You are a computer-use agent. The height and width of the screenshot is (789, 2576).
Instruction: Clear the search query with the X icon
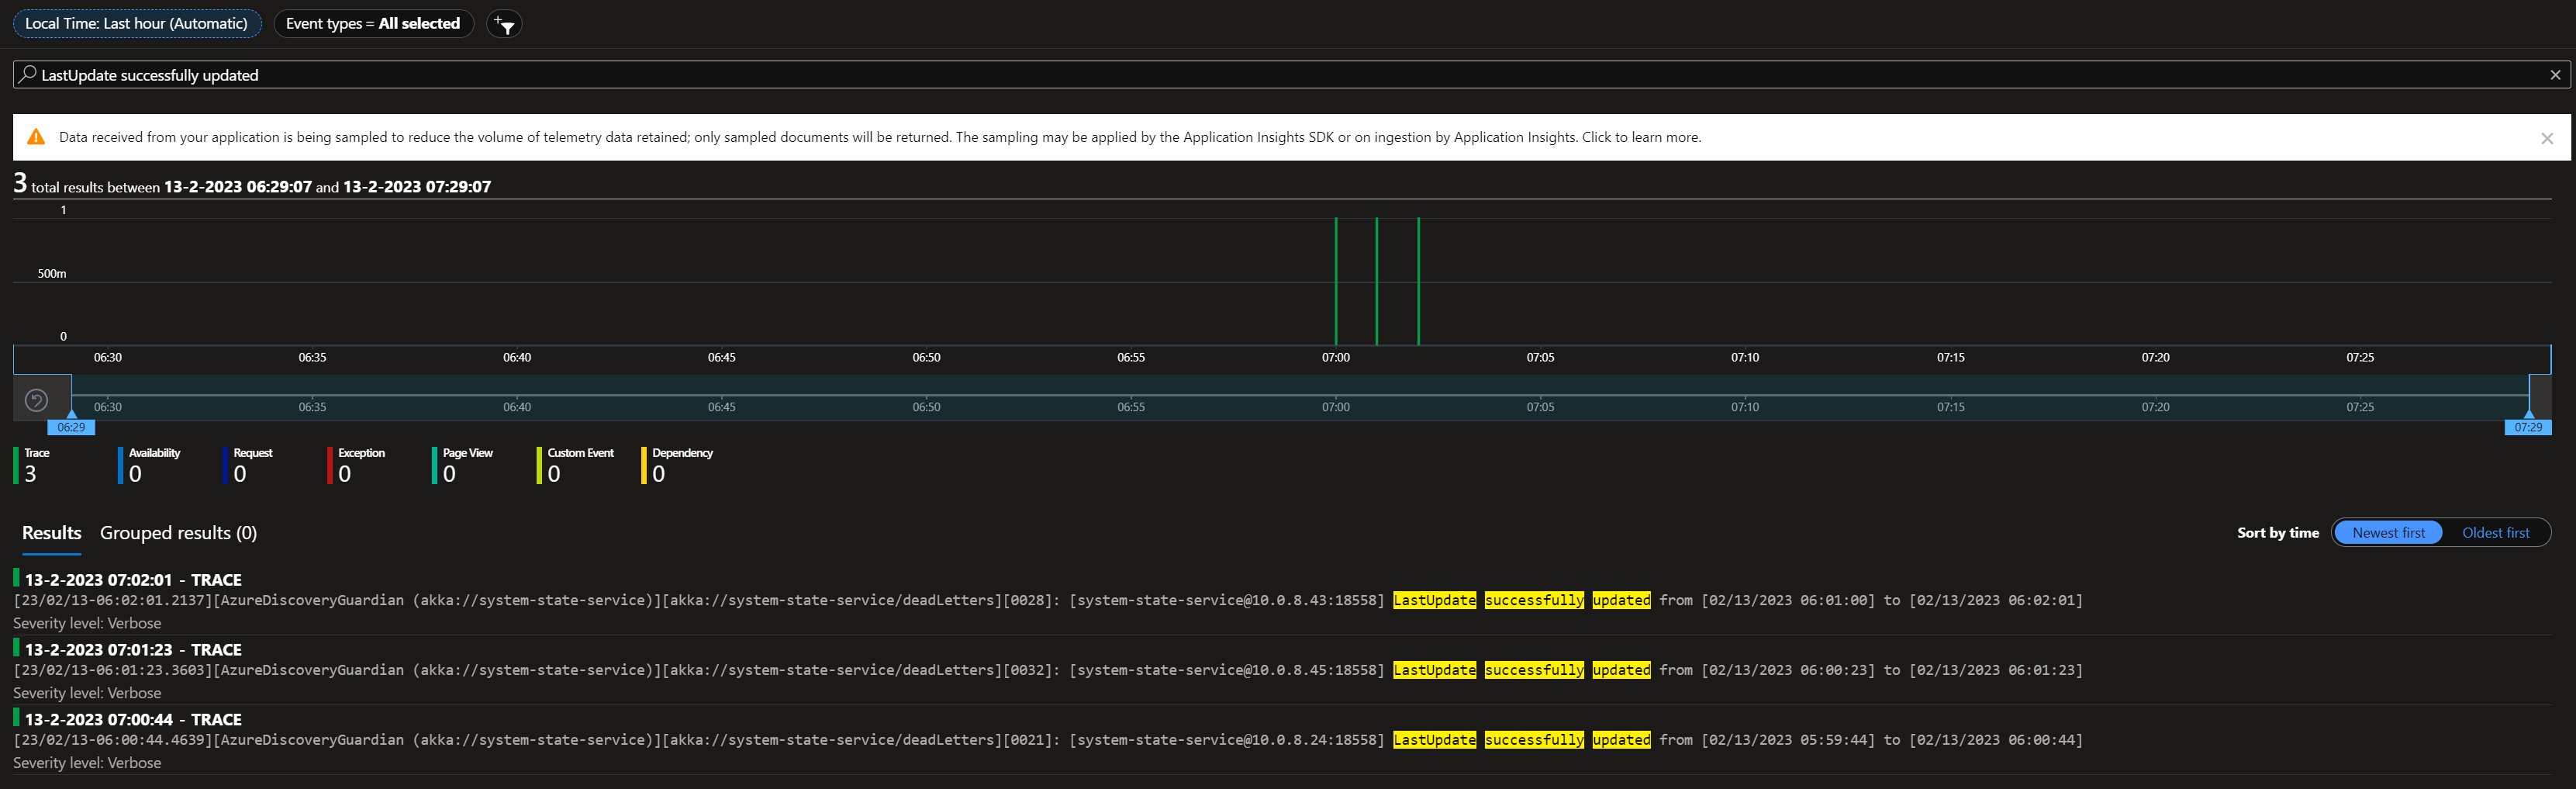[2556, 74]
